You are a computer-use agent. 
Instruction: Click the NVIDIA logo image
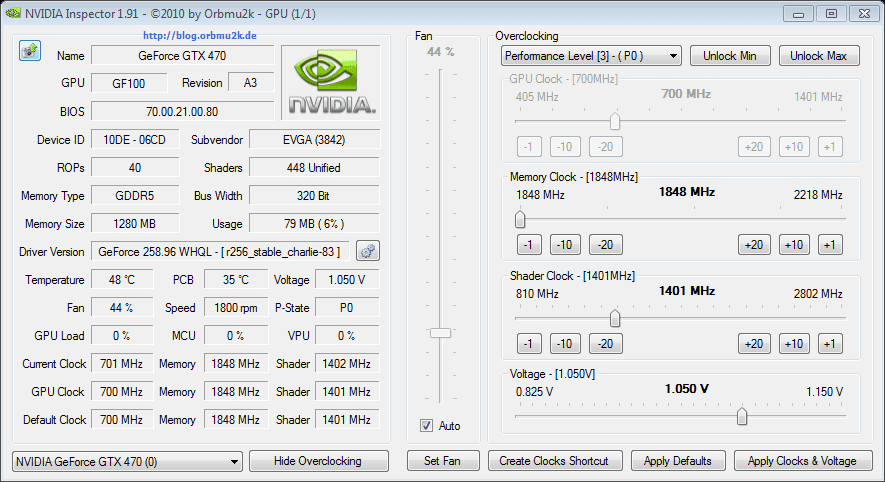331,83
